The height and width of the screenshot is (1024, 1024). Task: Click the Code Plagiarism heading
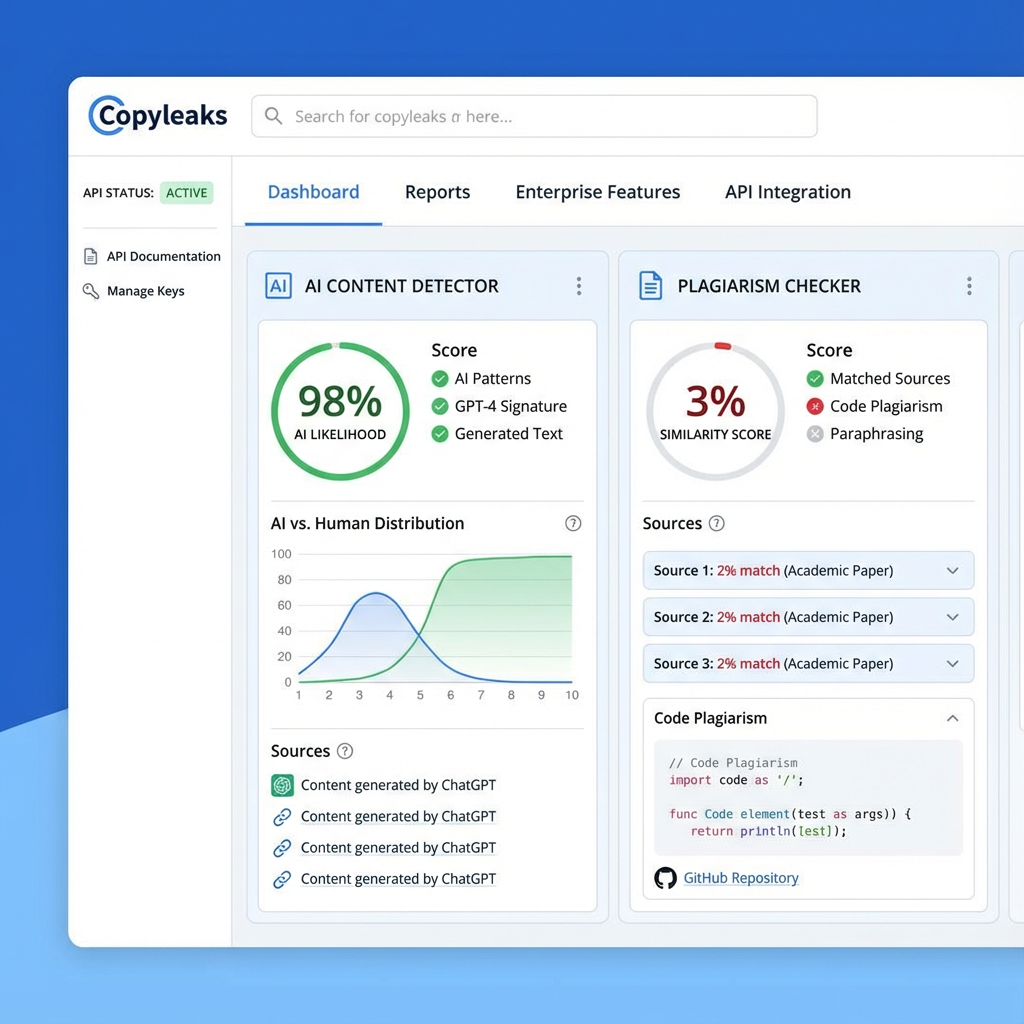711,718
